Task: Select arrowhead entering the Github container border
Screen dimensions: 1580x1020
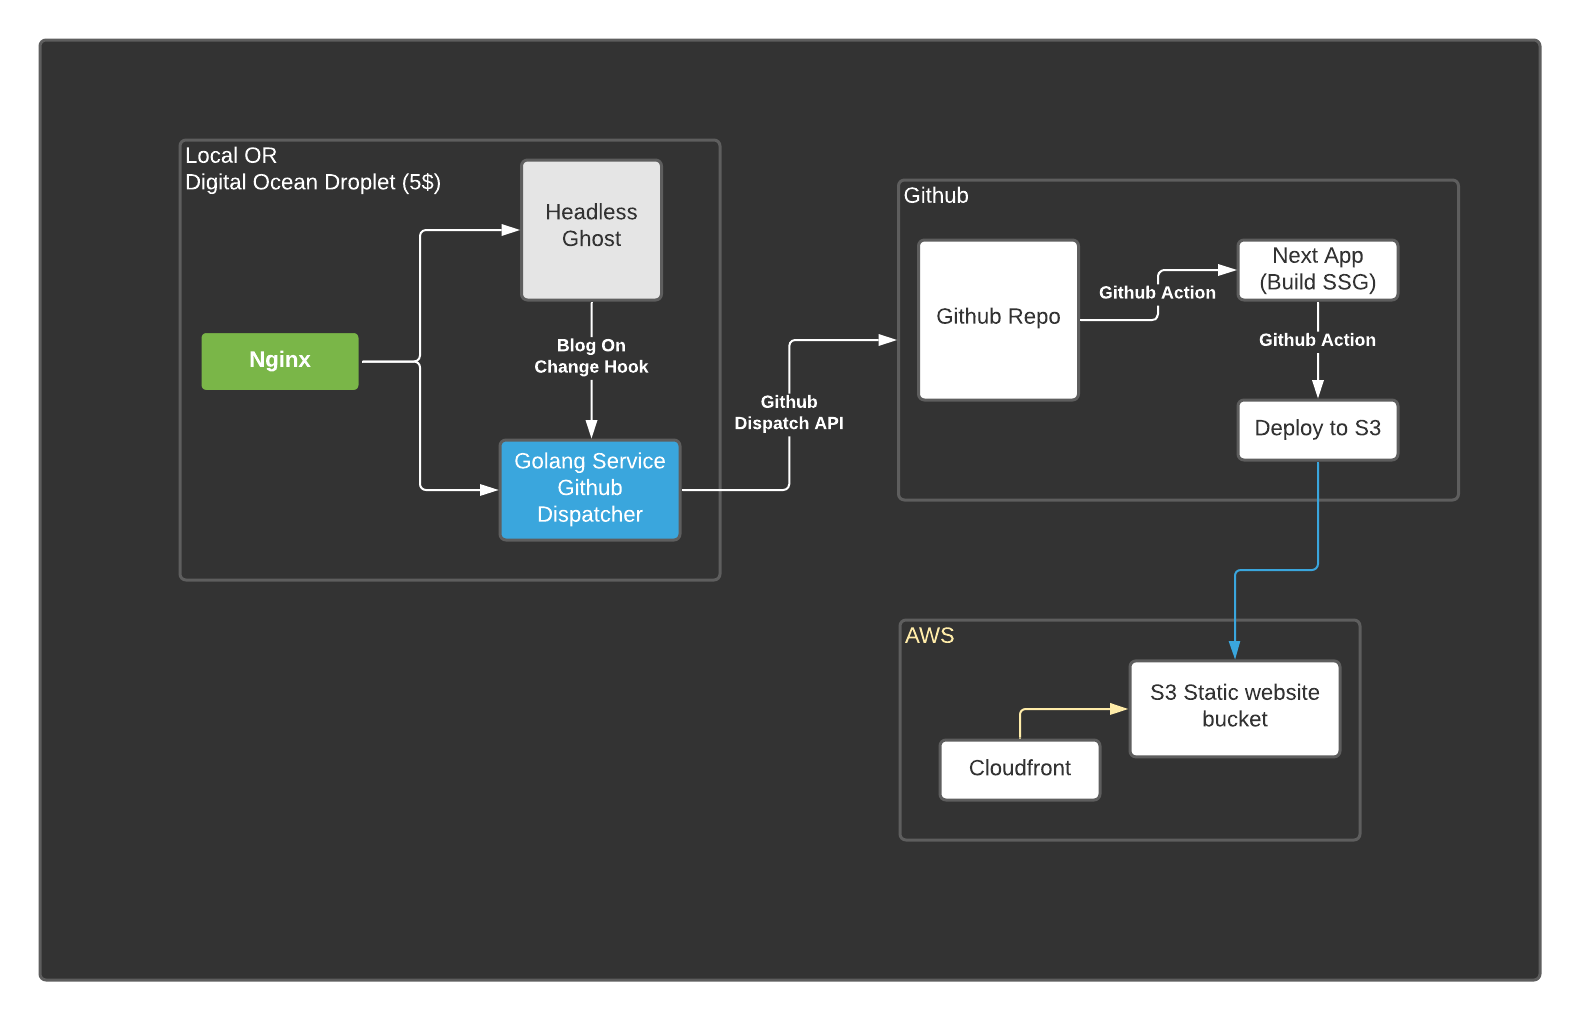Action: click(887, 340)
